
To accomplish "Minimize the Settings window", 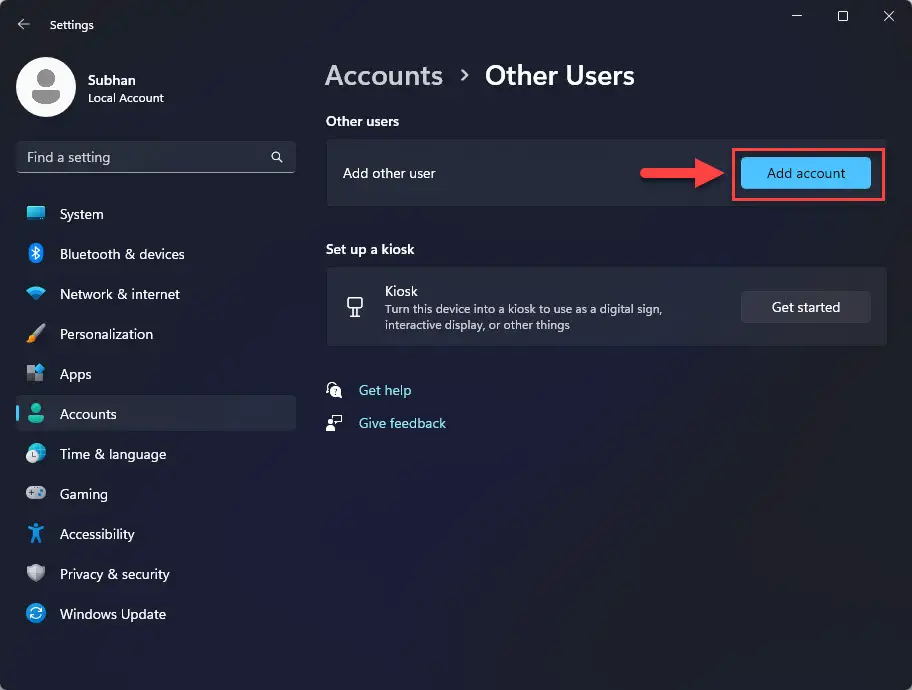I will (797, 16).
